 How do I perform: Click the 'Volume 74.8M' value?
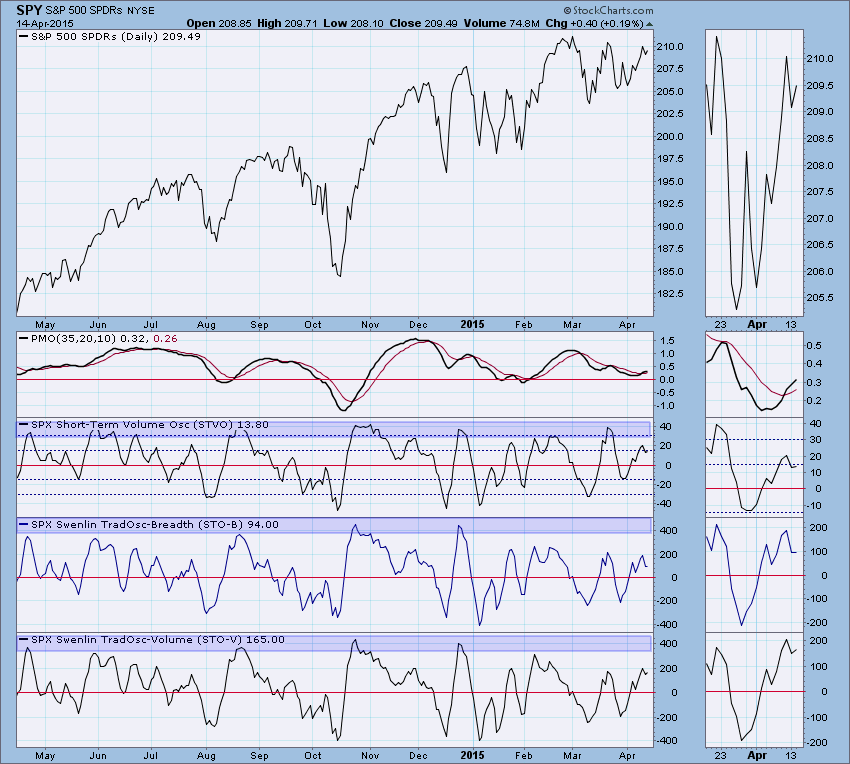pyautogui.click(x=501, y=23)
